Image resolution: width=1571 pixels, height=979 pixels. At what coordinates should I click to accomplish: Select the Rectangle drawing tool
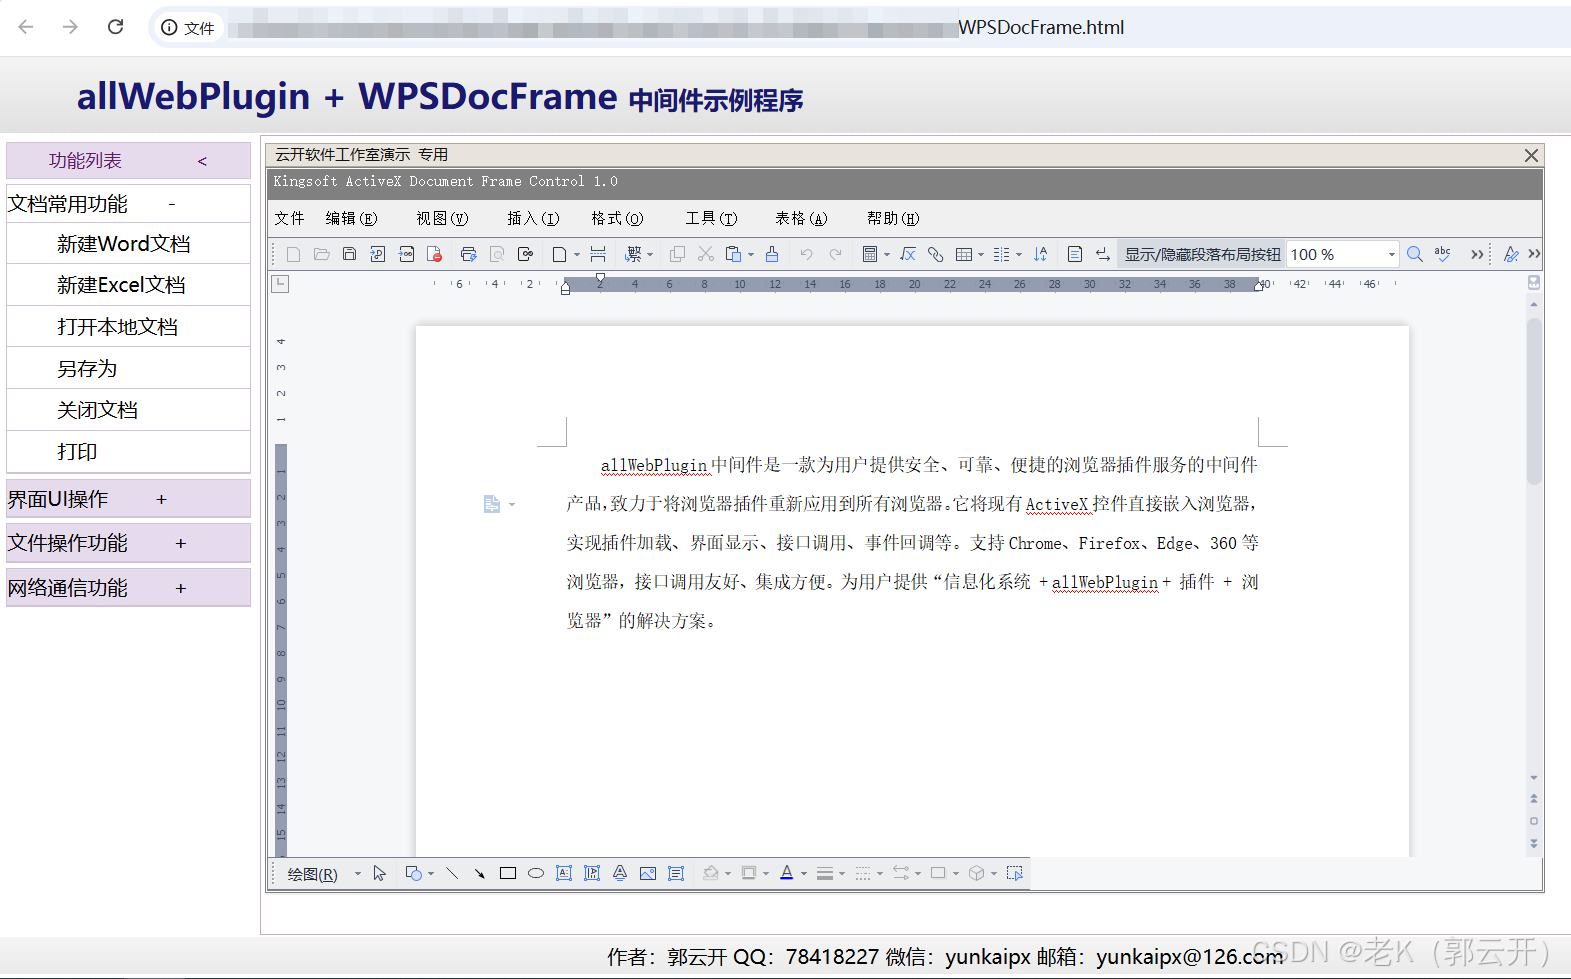(x=508, y=873)
